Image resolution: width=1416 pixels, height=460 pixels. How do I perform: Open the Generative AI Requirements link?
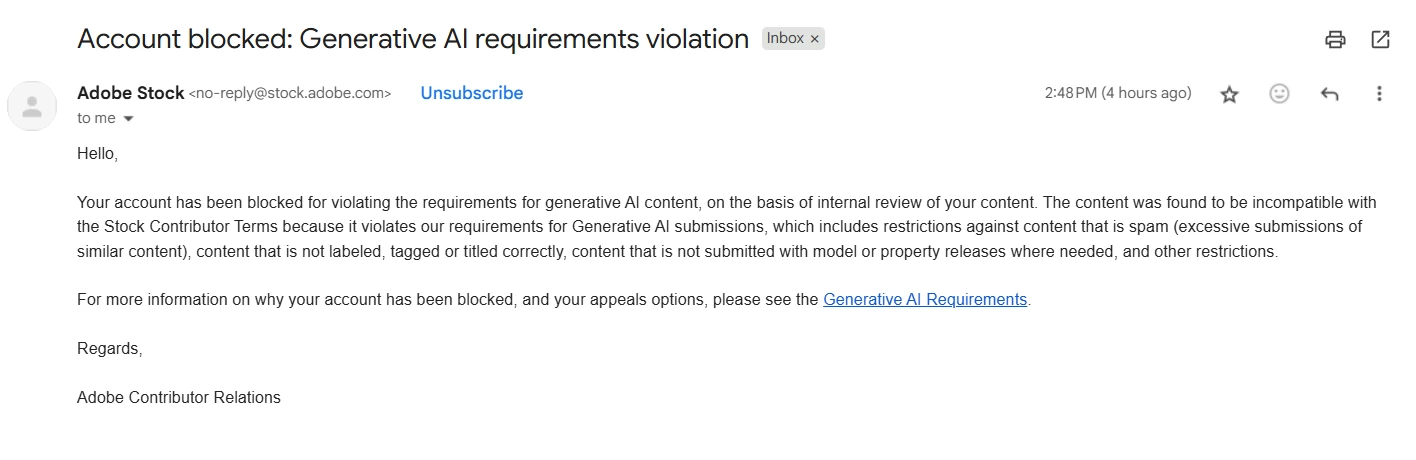click(924, 299)
